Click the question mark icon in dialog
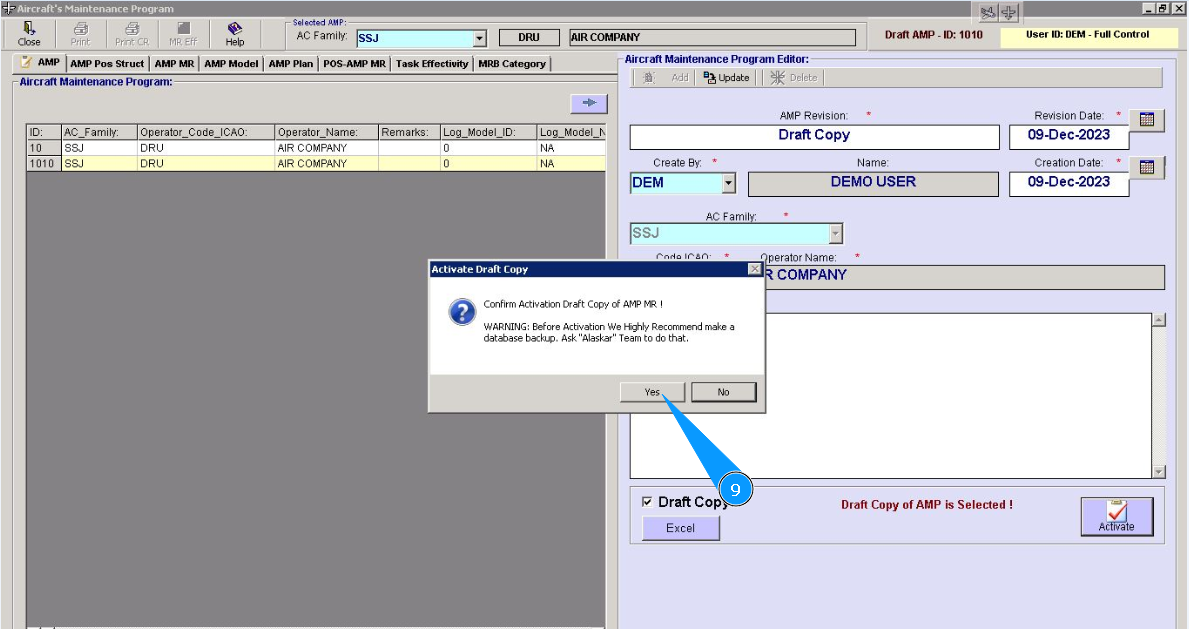 (462, 312)
